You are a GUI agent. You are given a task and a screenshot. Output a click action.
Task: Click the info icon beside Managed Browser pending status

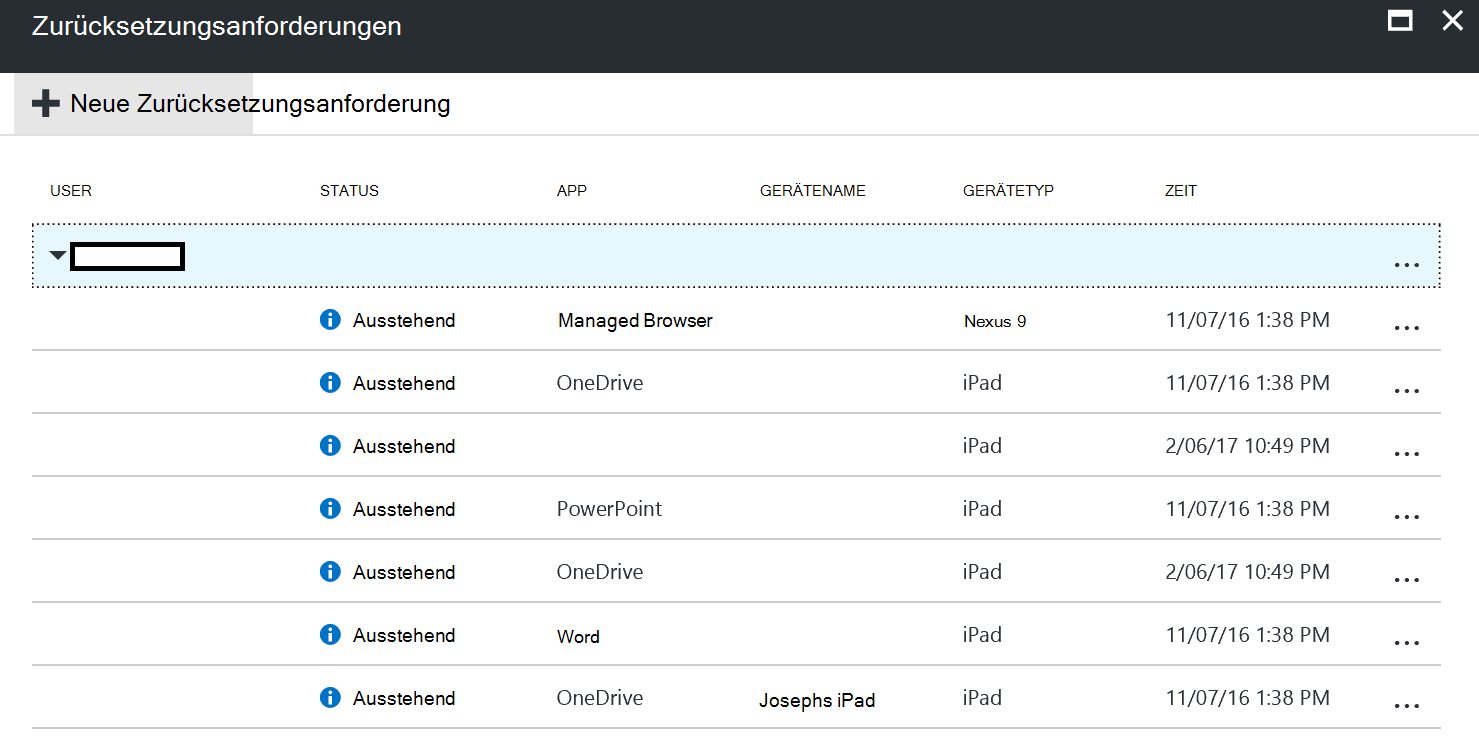point(330,319)
